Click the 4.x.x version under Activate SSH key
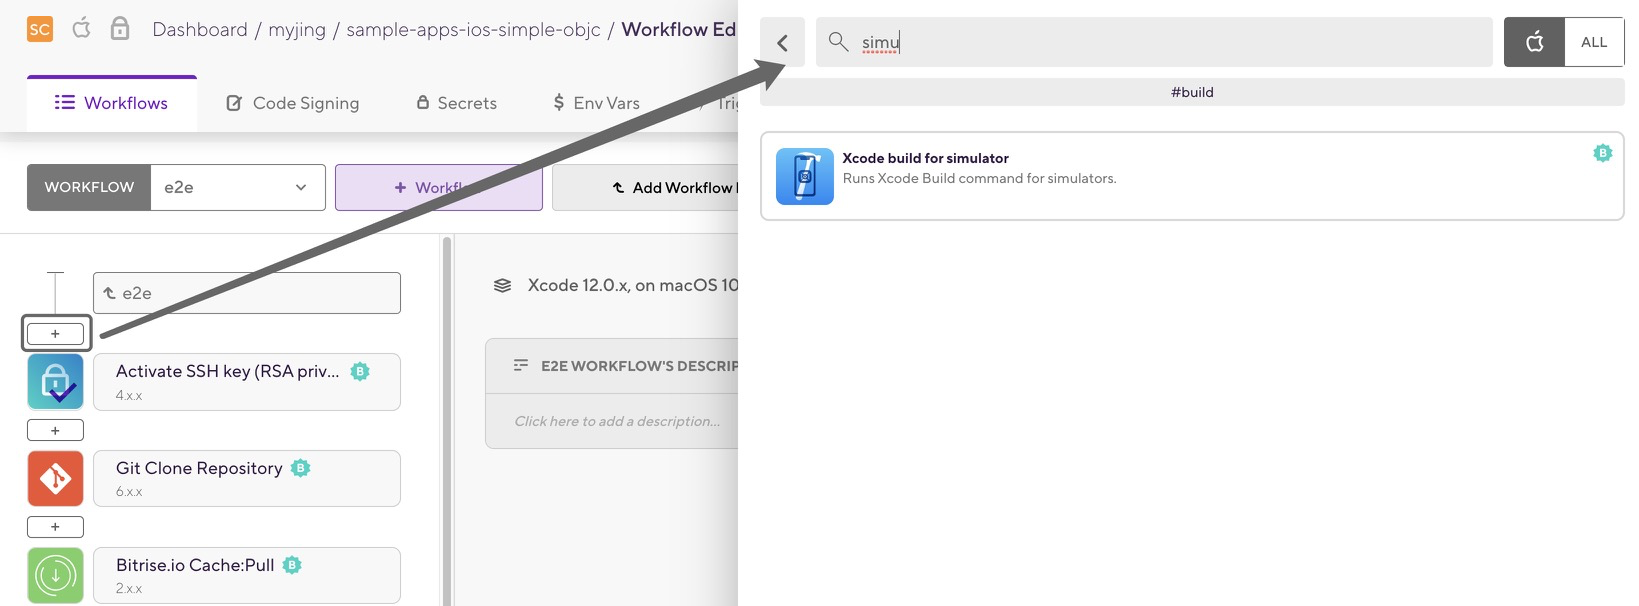This screenshot has height=606, width=1639. [x=129, y=395]
